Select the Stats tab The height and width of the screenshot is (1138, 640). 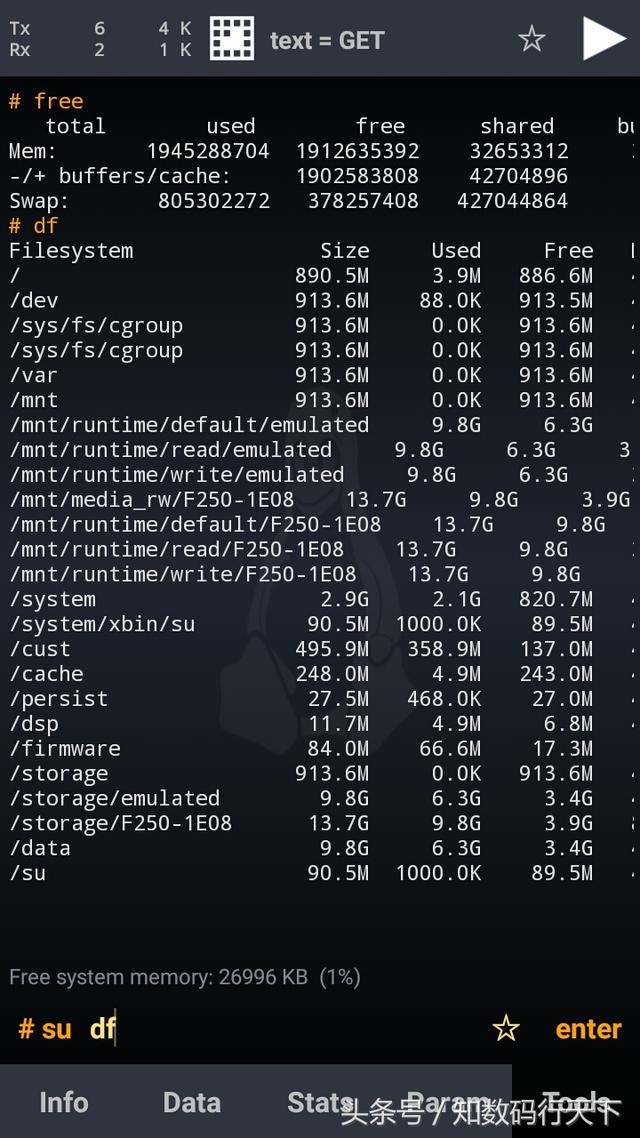[x=320, y=1102]
